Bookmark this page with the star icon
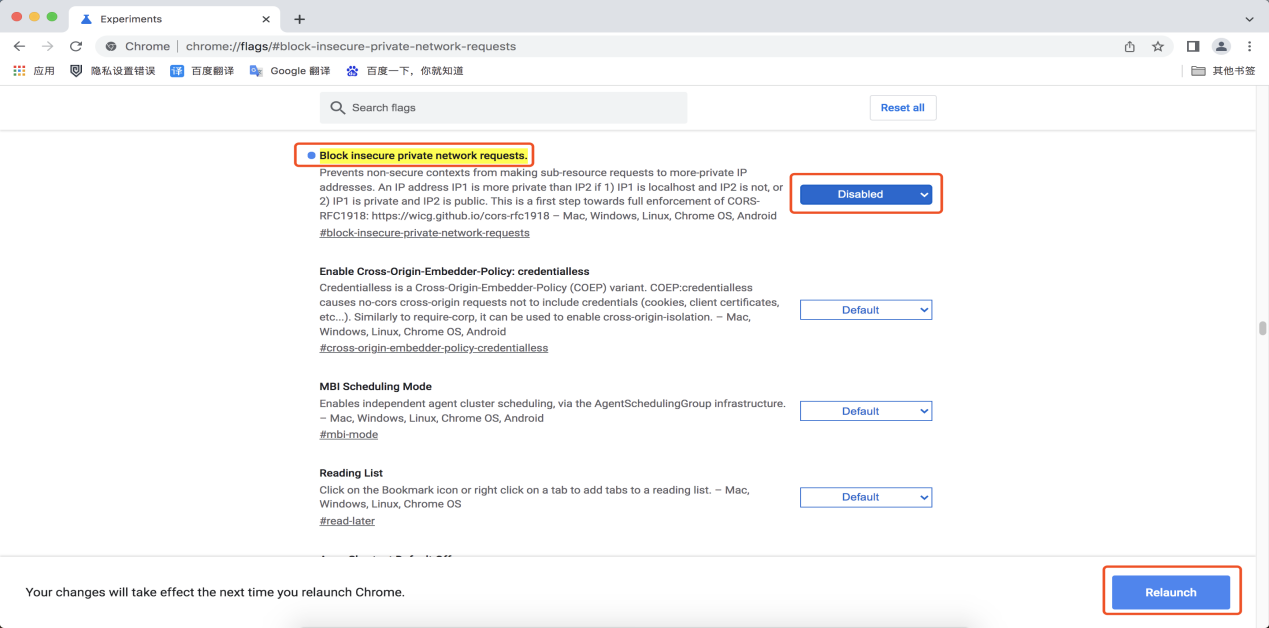Screen dimensions: 1269x628 click(1158, 46)
